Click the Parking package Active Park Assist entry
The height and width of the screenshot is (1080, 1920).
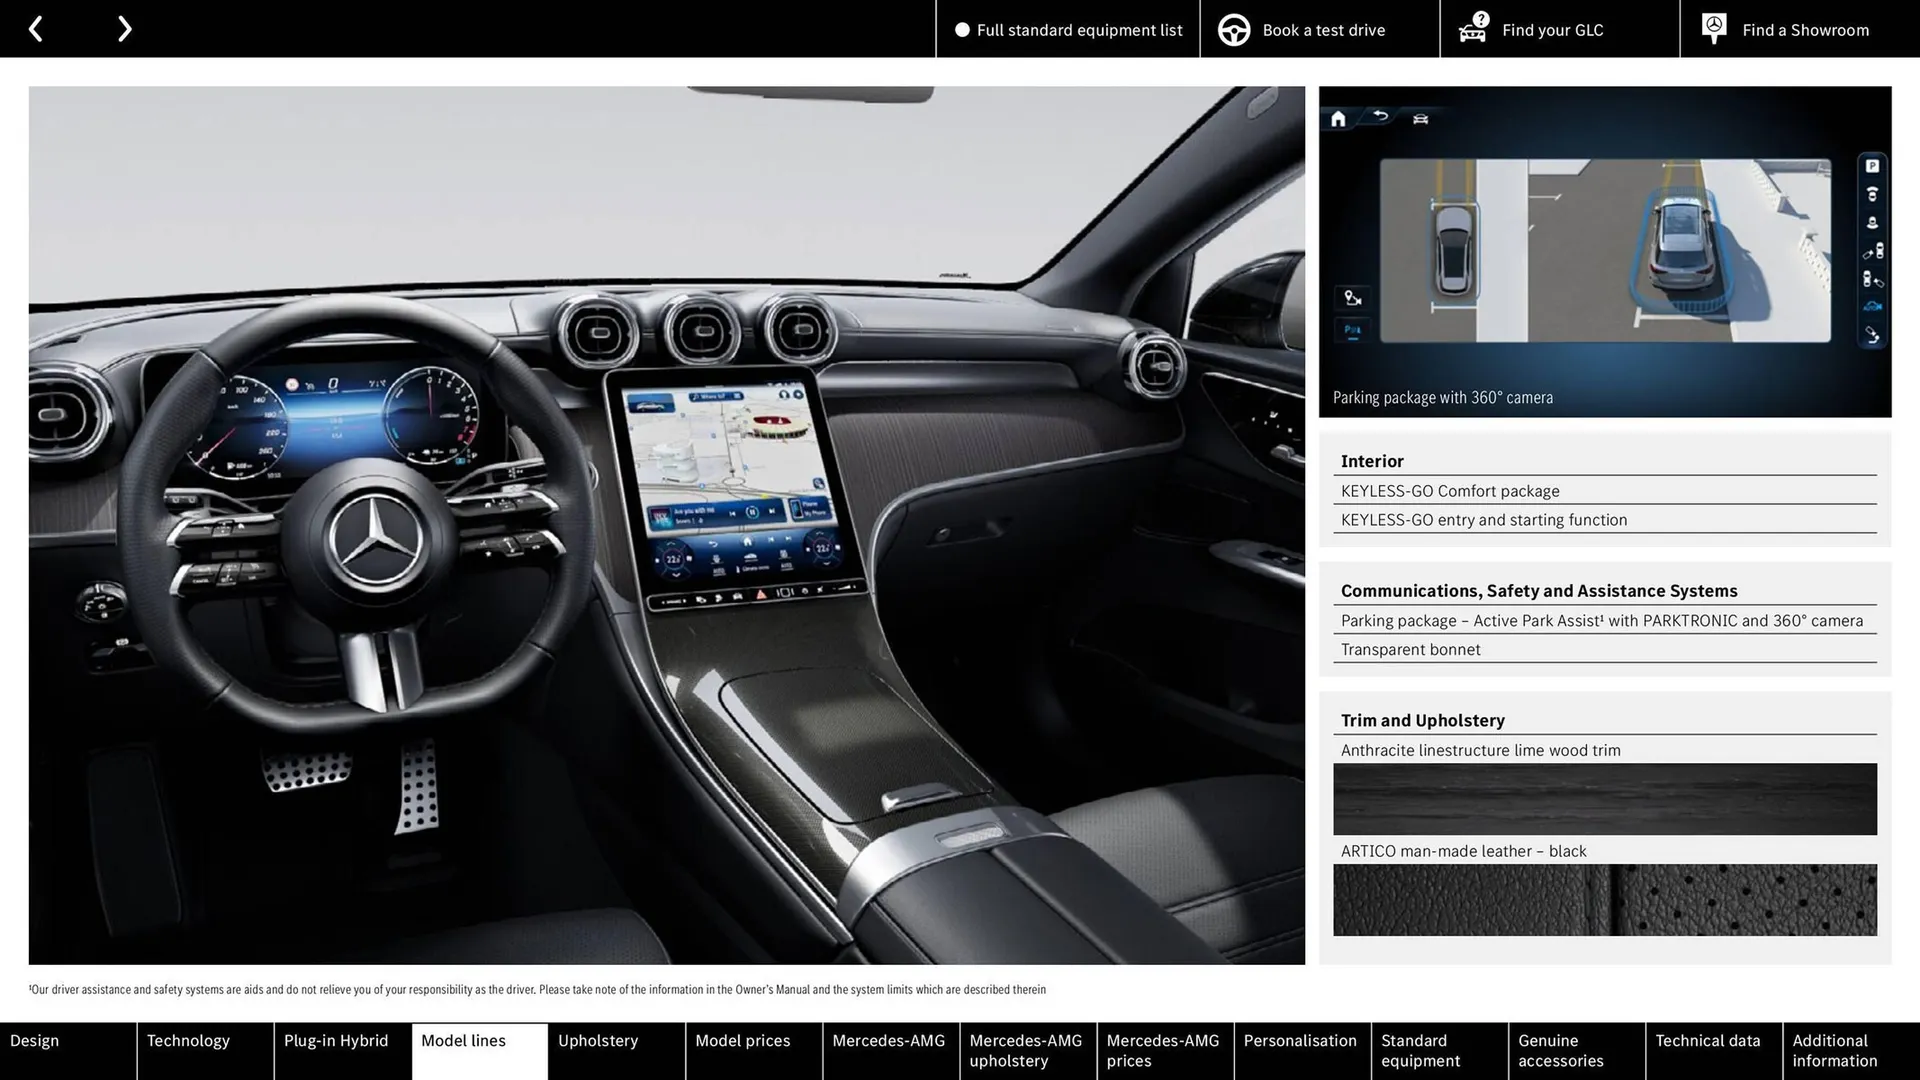coord(1601,620)
